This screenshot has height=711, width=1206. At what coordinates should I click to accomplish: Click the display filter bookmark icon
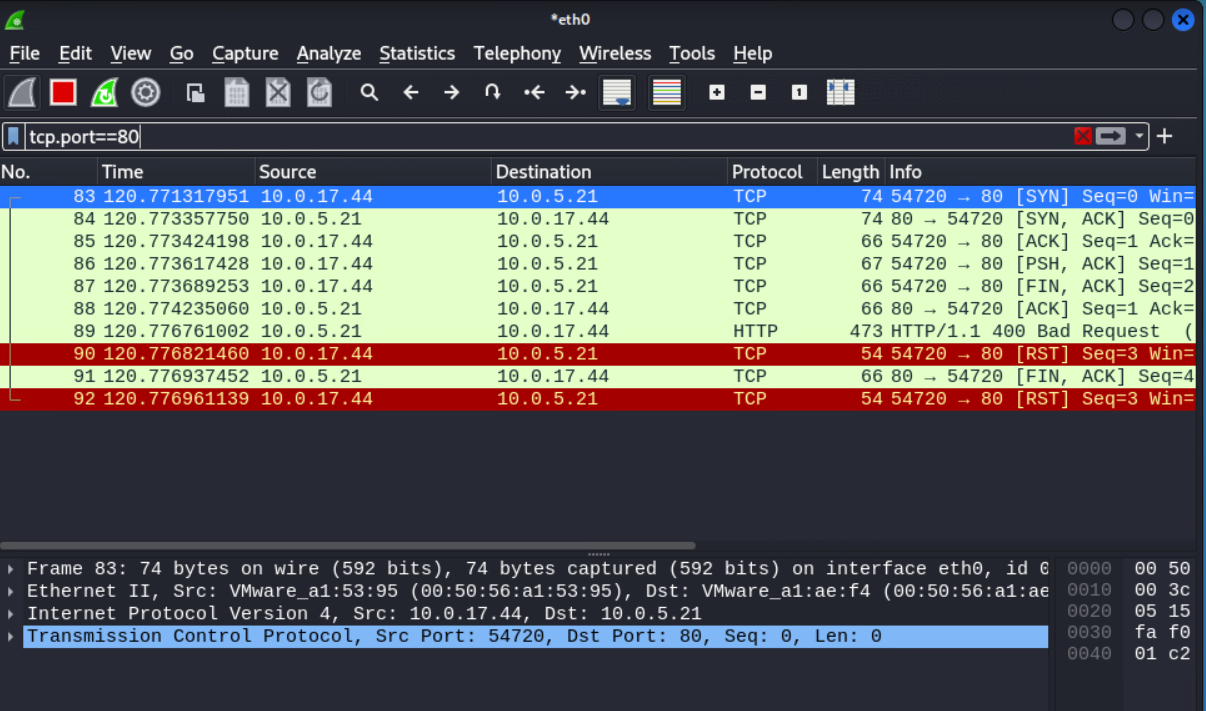coord(13,137)
